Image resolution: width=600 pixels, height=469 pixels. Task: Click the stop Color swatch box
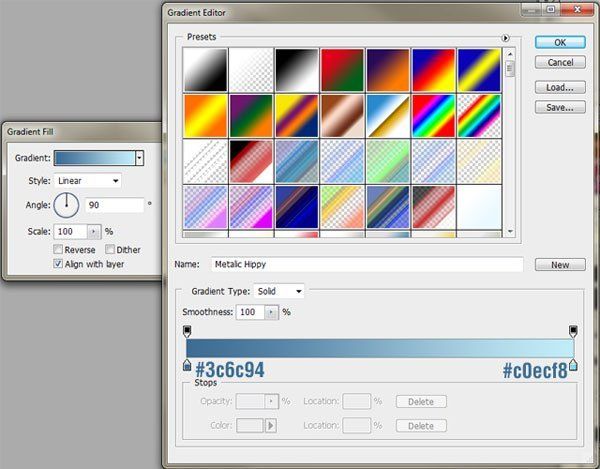click(250, 425)
